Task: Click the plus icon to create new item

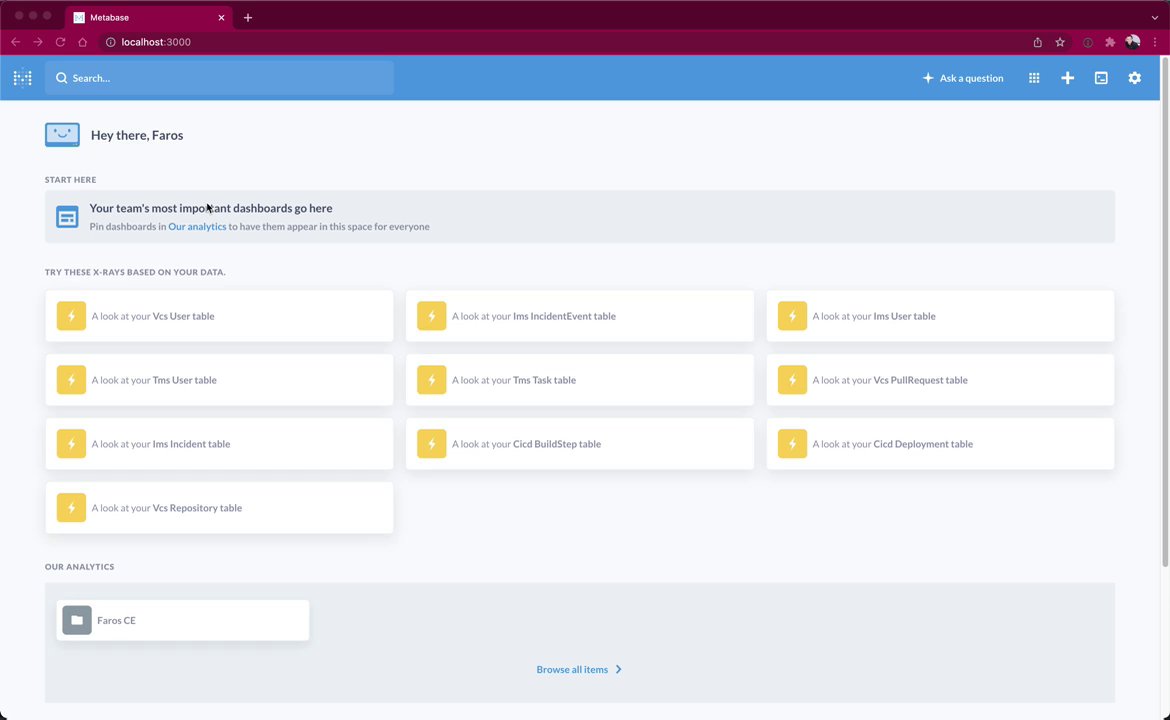Action: click(1068, 78)
